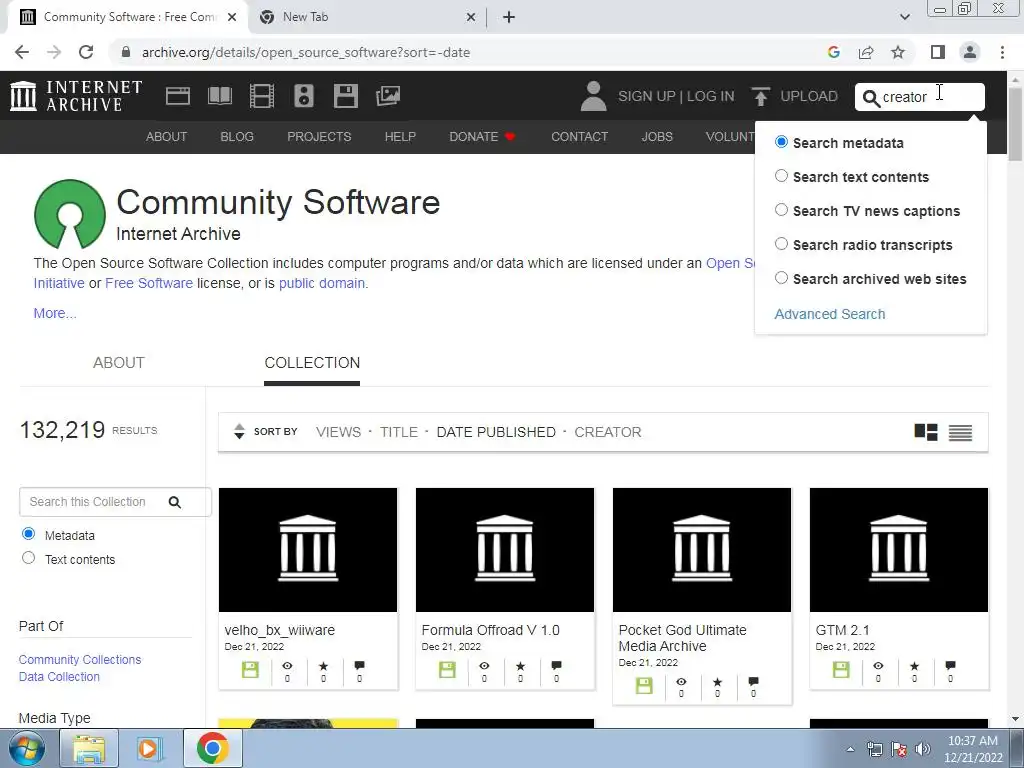The image size is (1024, 768).
Task: Click the volume speaker tray icon
Action: tap(923, 749)
